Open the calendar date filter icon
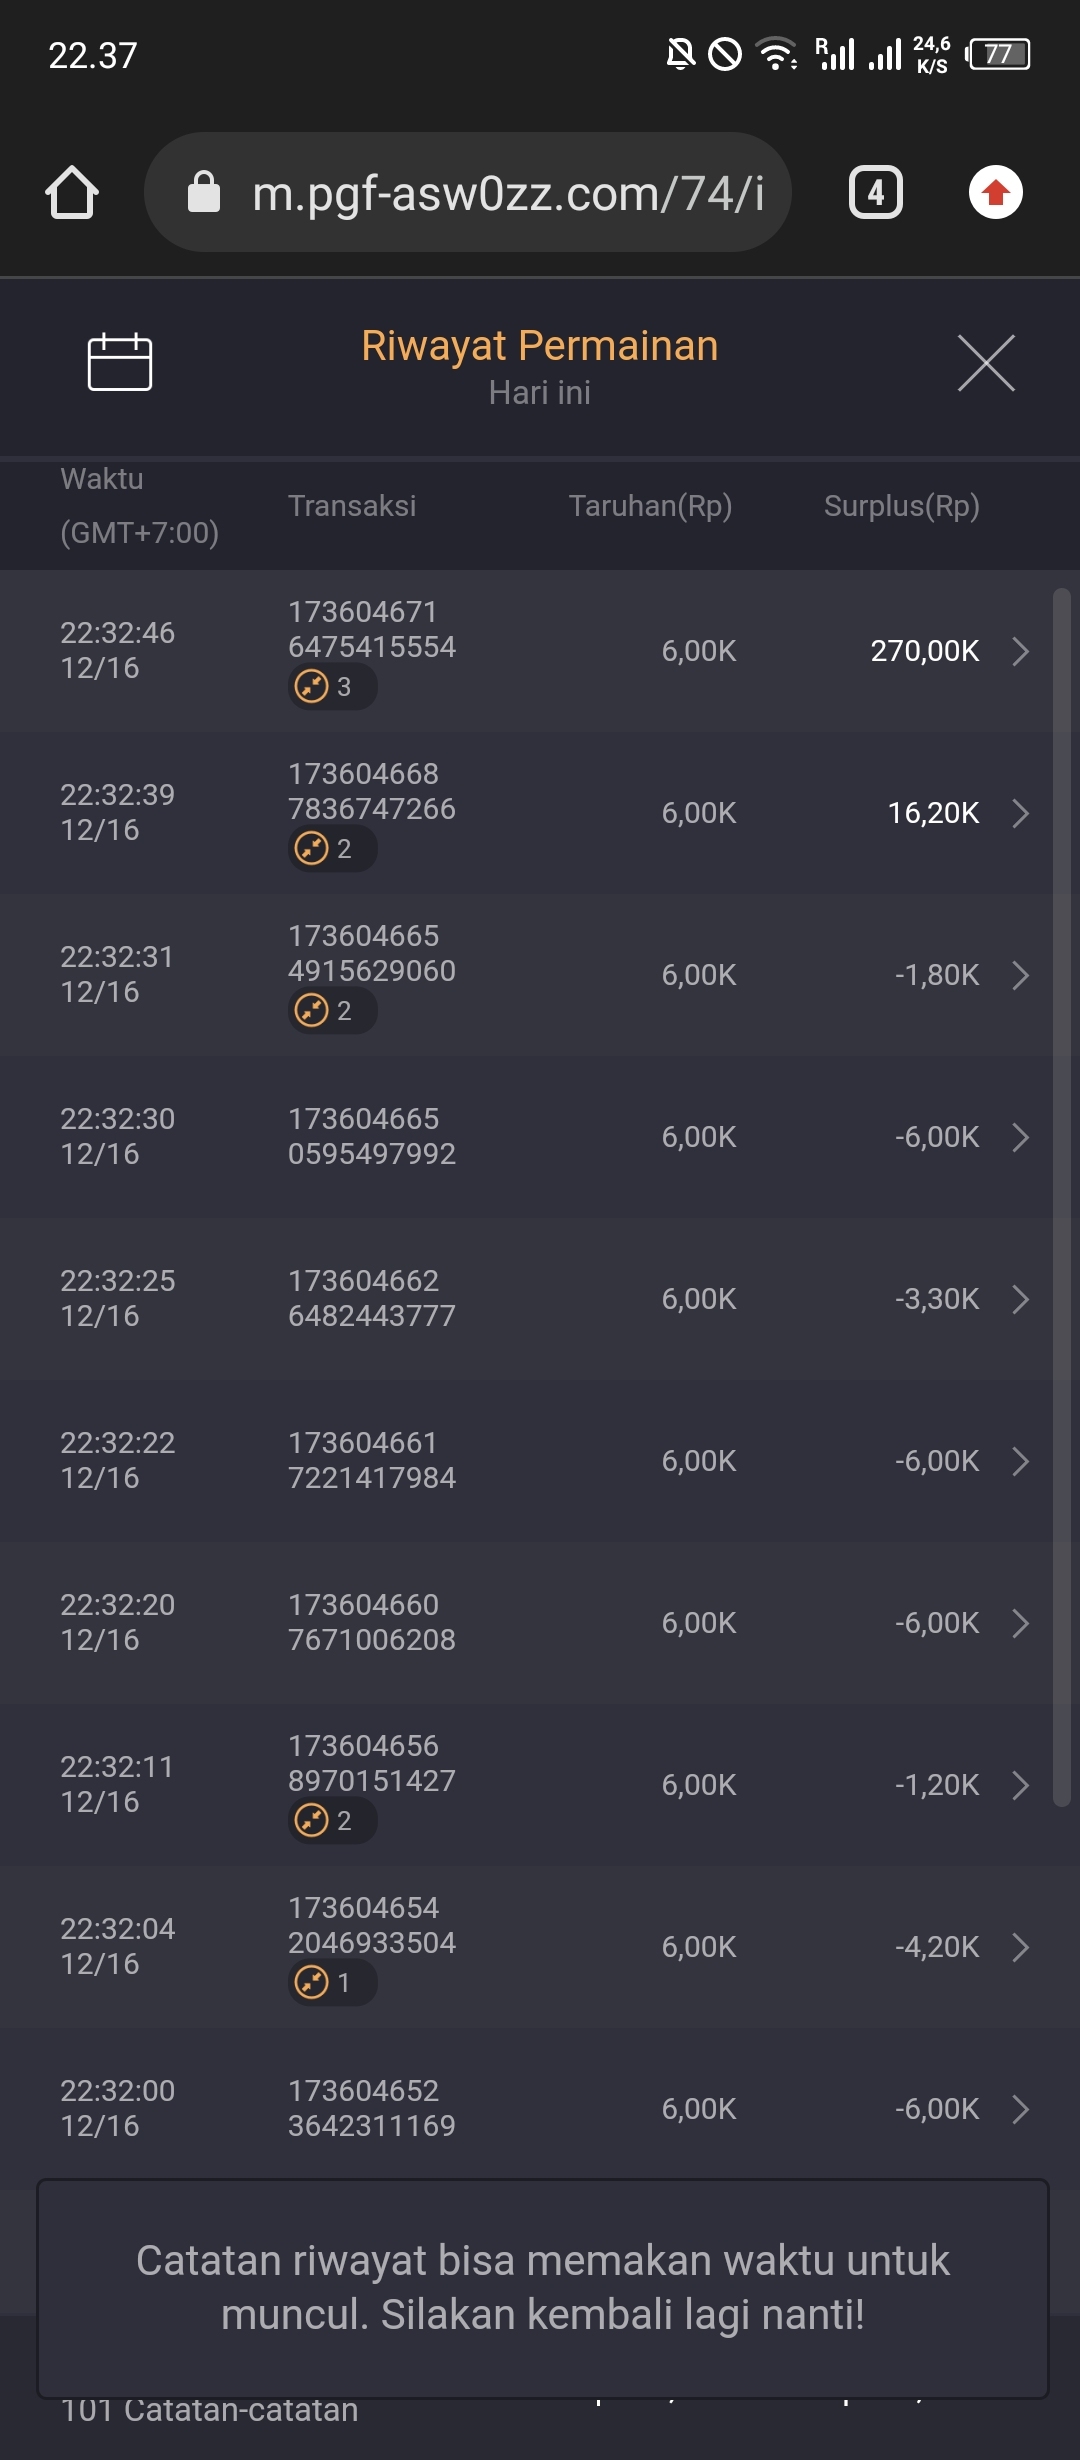 pyautogui.click(x=120, y=362)
